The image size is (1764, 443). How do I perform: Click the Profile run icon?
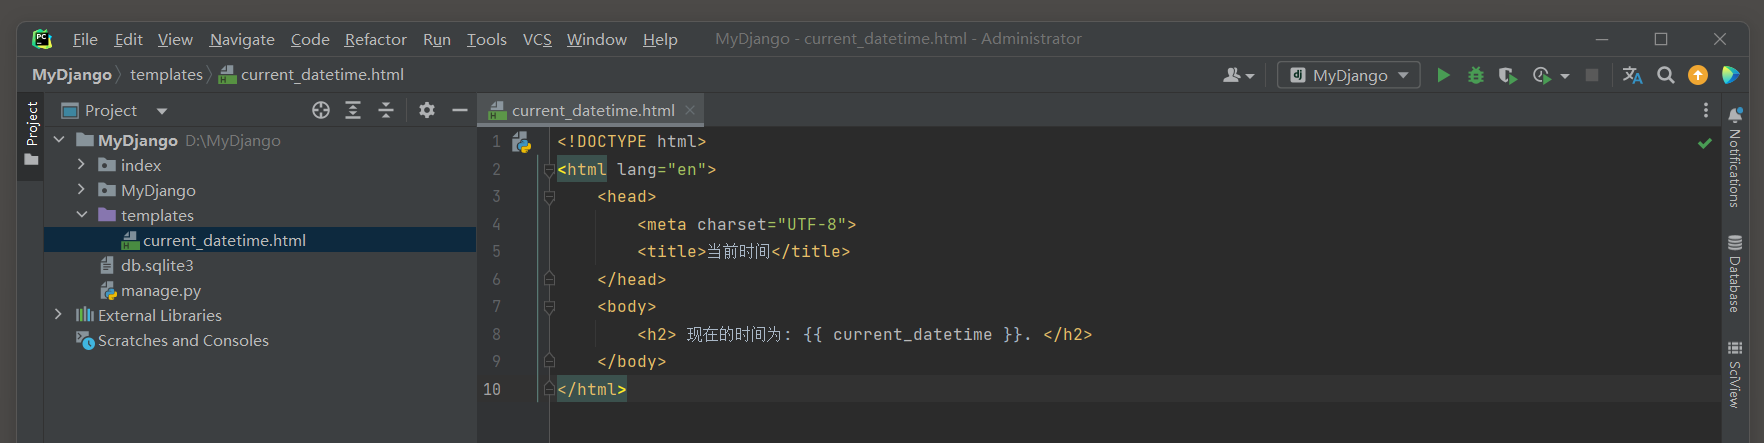point(1541,75)
